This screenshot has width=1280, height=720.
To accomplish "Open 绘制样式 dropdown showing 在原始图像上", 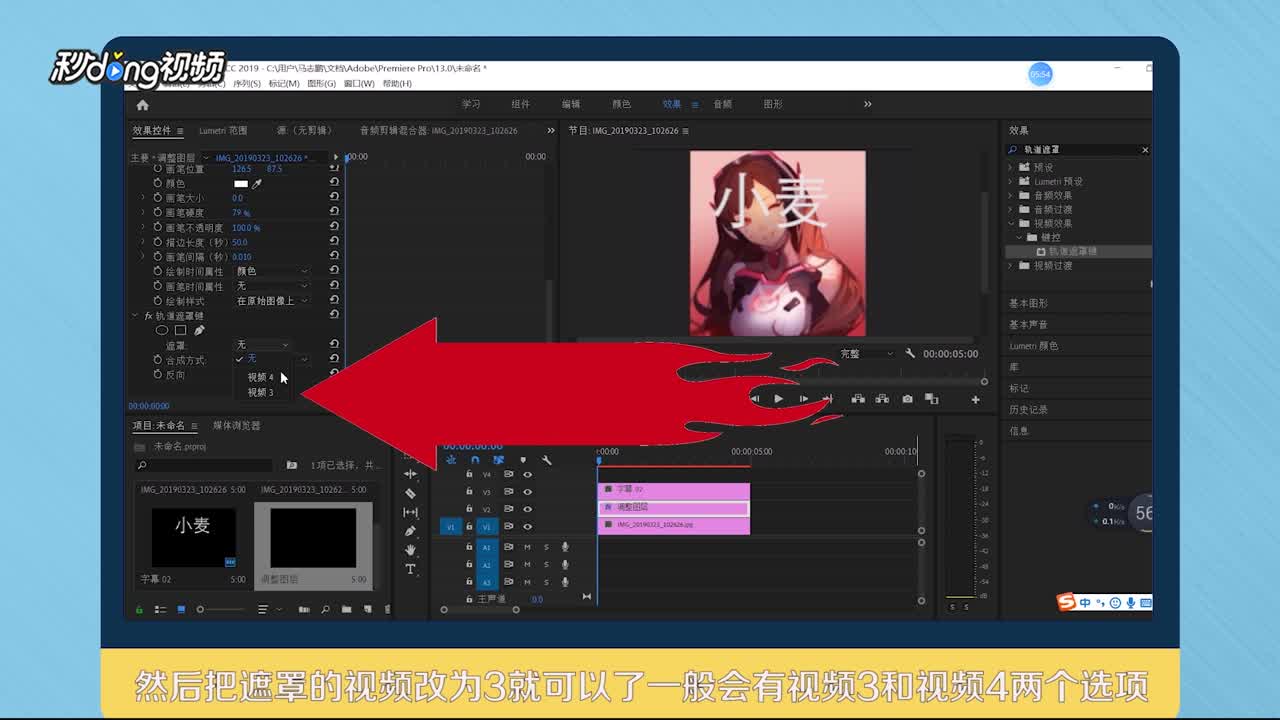I will pos(272,301).
